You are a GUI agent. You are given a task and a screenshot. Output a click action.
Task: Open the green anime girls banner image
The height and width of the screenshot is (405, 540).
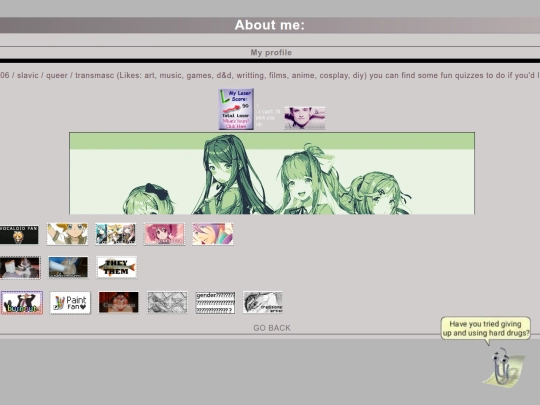click(272, 173)
